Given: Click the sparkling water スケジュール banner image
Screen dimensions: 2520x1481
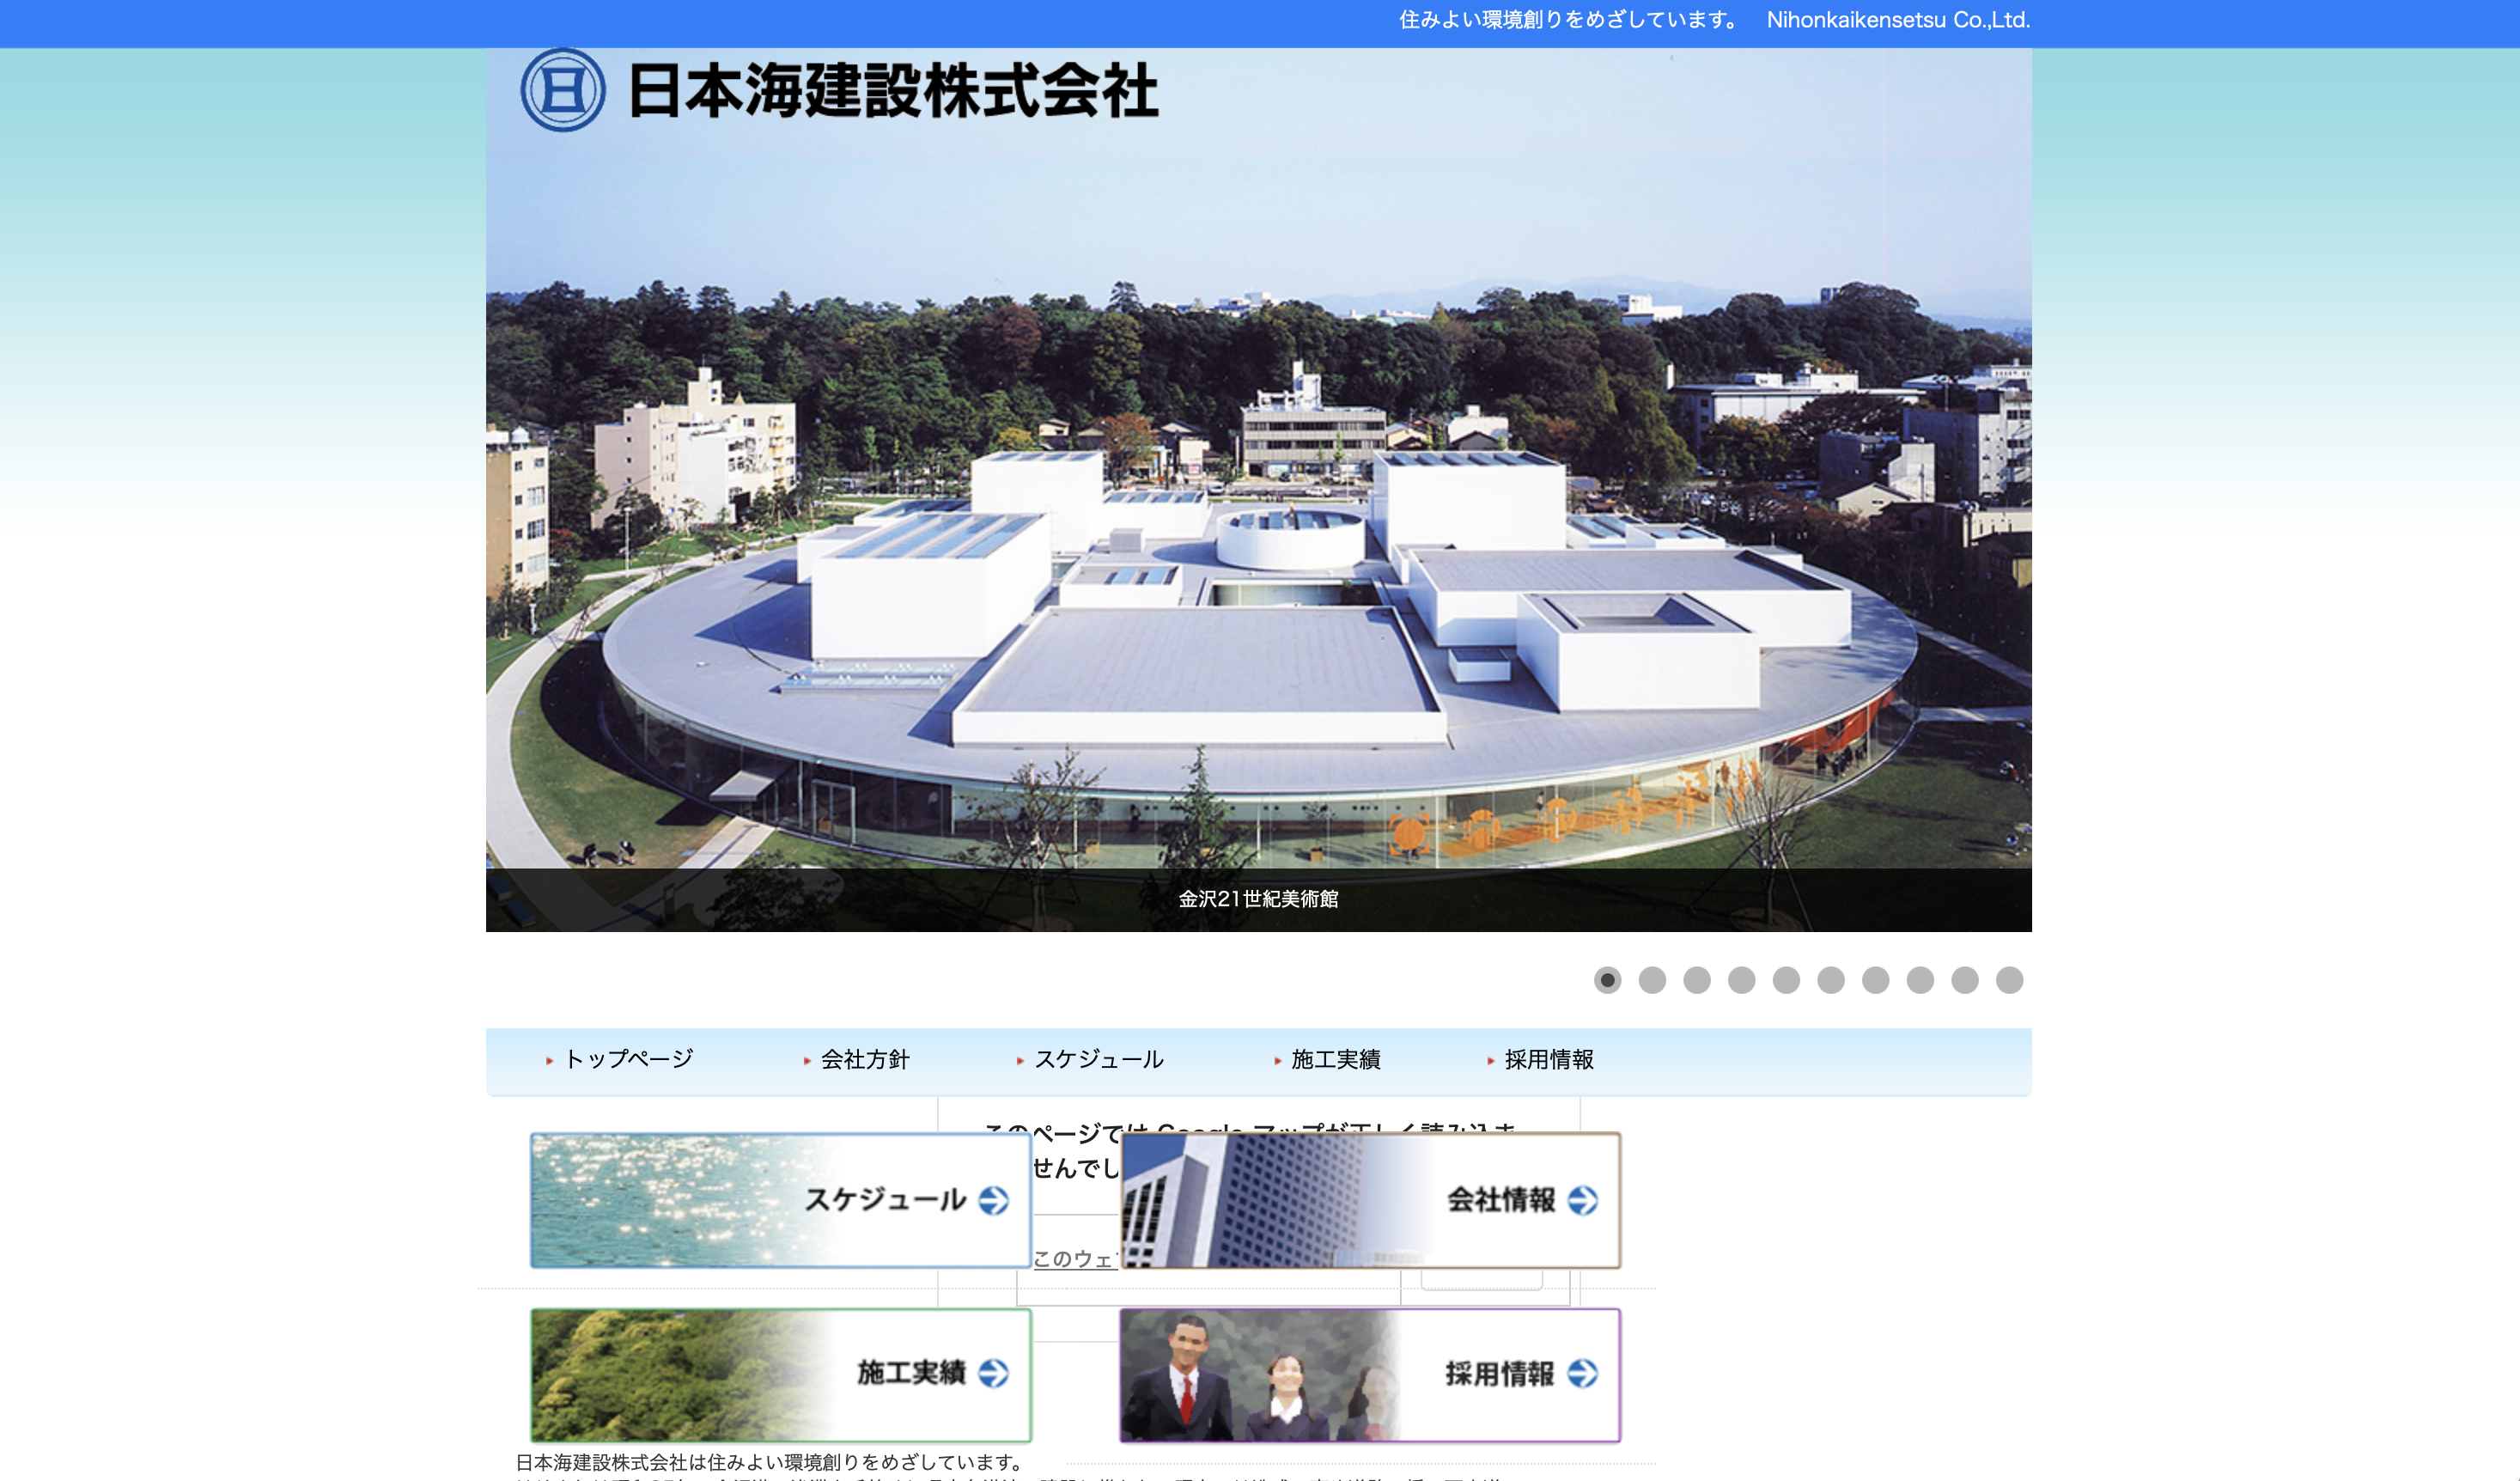Looking at the screenshot, I should 660,1200.
